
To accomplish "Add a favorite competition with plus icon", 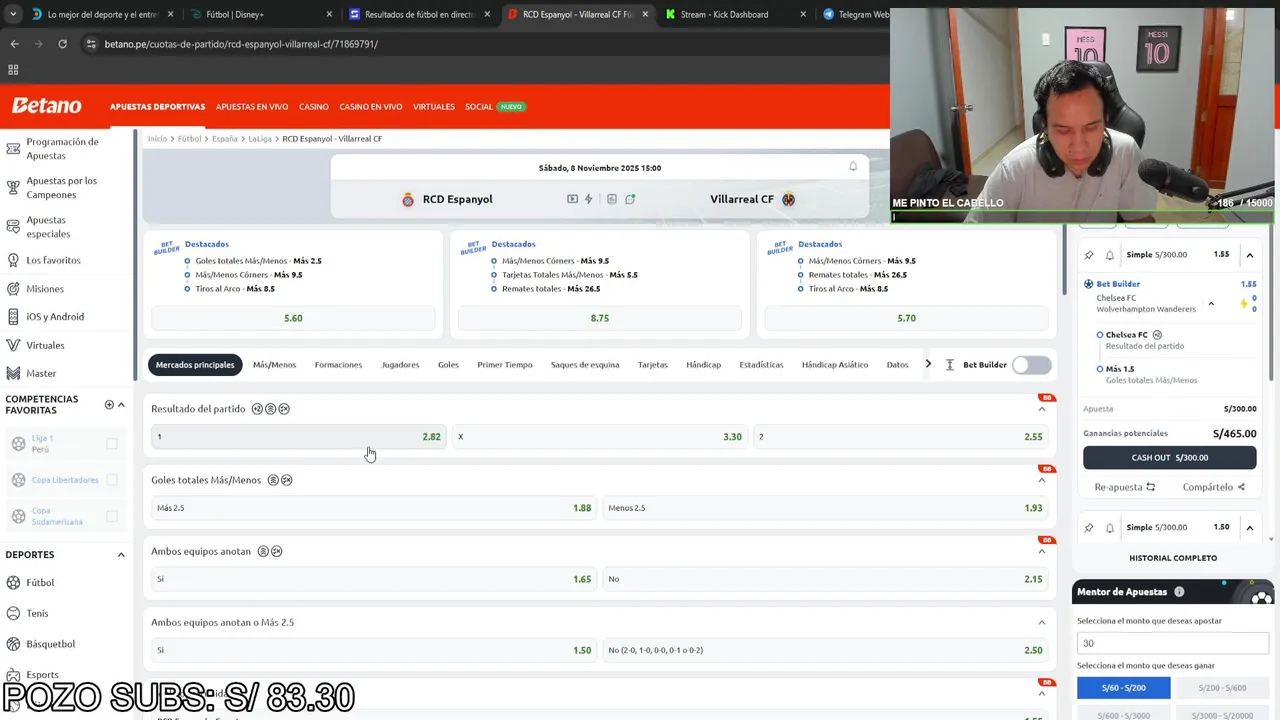I will pyautogui.click(x=109, y=404).
